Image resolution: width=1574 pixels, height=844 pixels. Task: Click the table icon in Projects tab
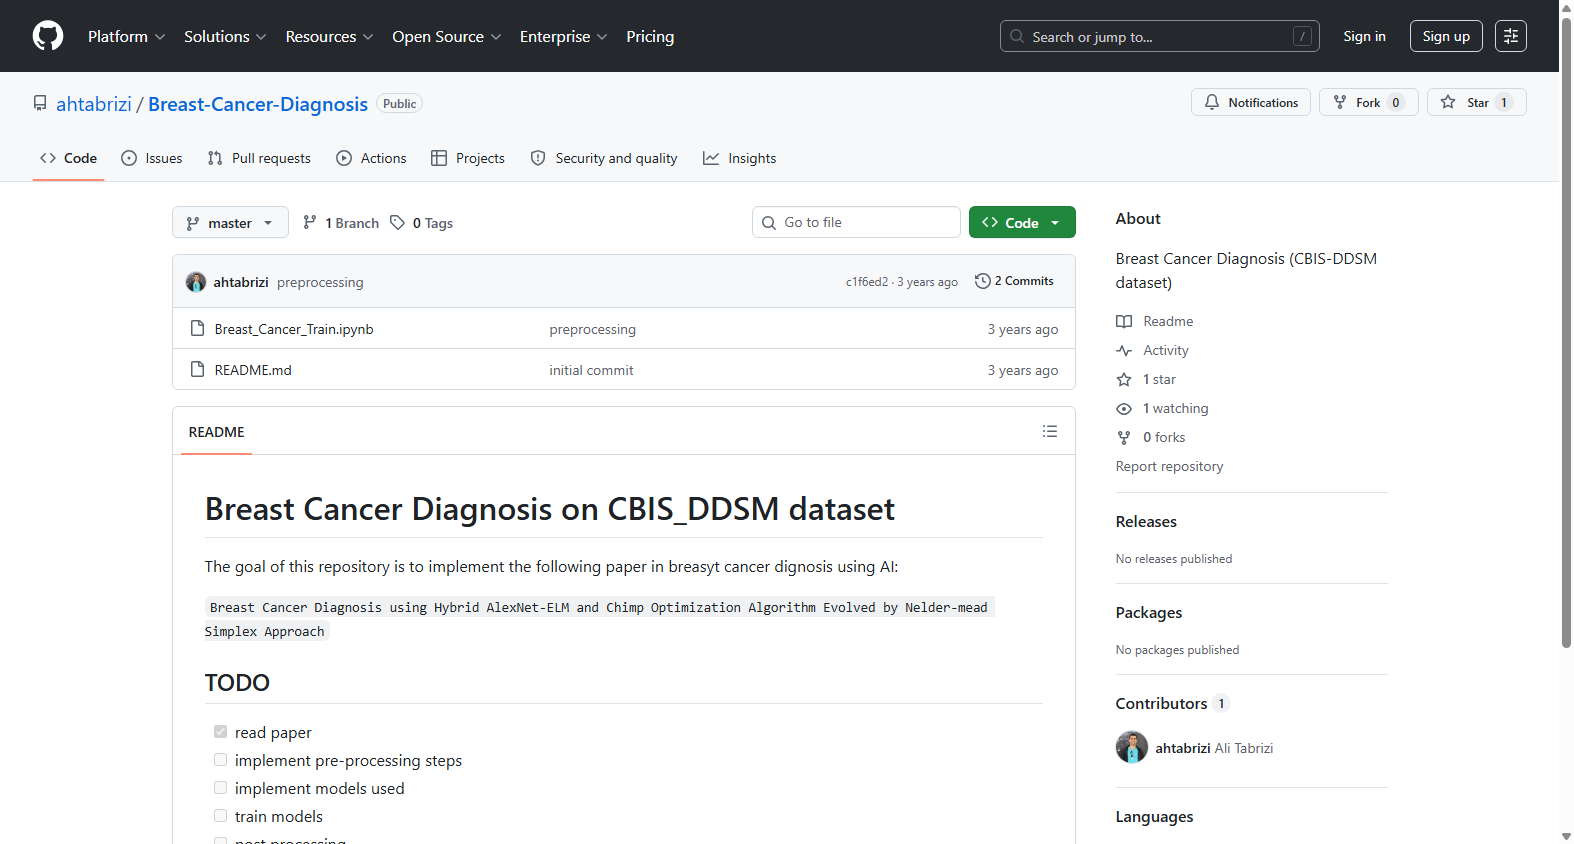point(439,158)
